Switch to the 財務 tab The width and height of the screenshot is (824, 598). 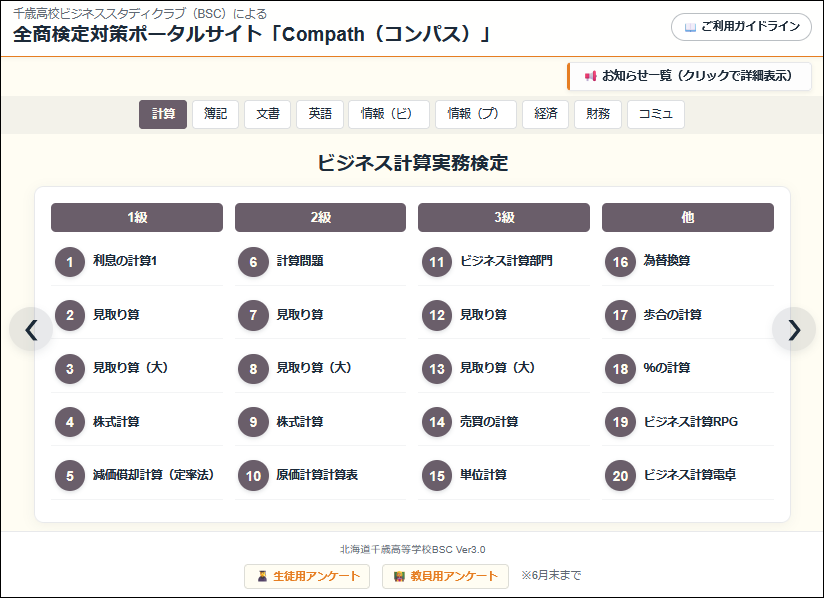(598, 114)
